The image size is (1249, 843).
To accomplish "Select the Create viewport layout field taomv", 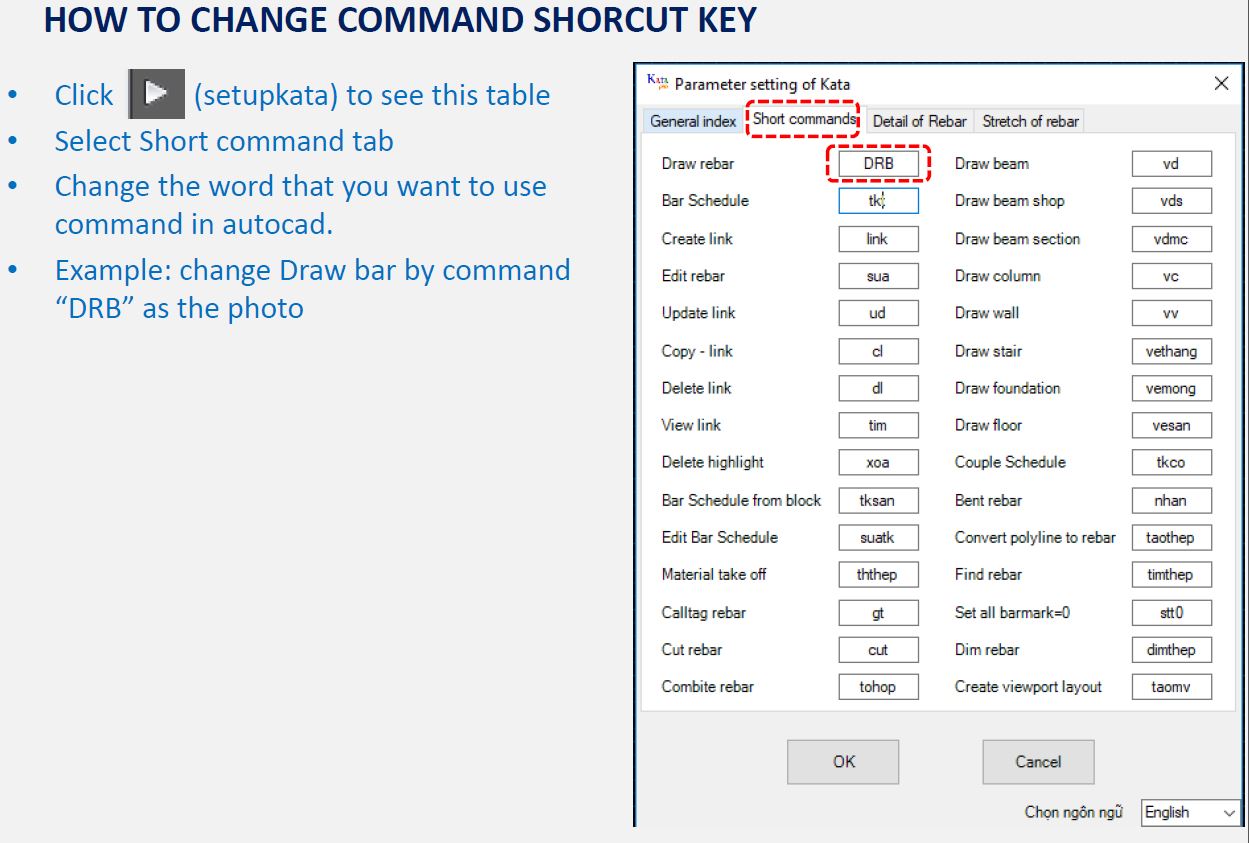I will 1172,687.
